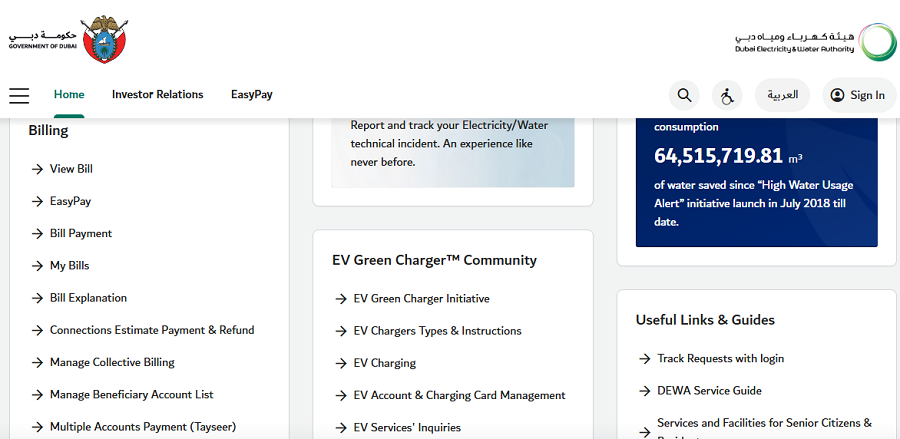900x439 pixels.
Task: Go to My Bills
Action: [x=69, y=266]
